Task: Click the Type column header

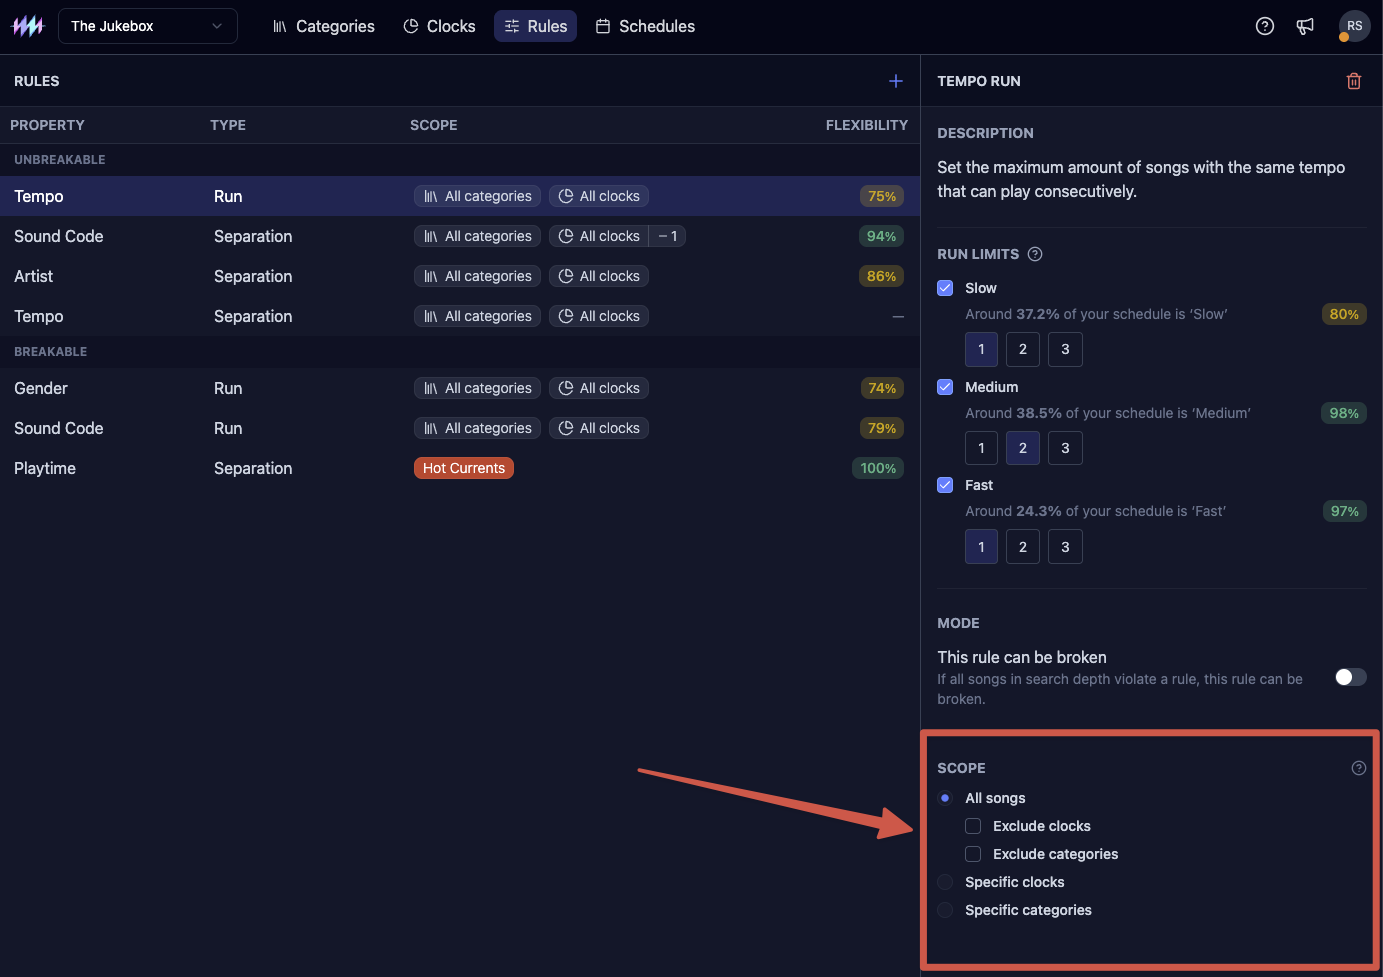Action: [x=228, y=125]
